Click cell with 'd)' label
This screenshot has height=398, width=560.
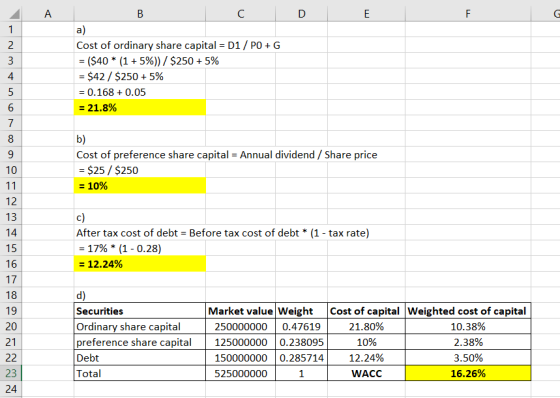pyautogui.click(x=140, y=295)
